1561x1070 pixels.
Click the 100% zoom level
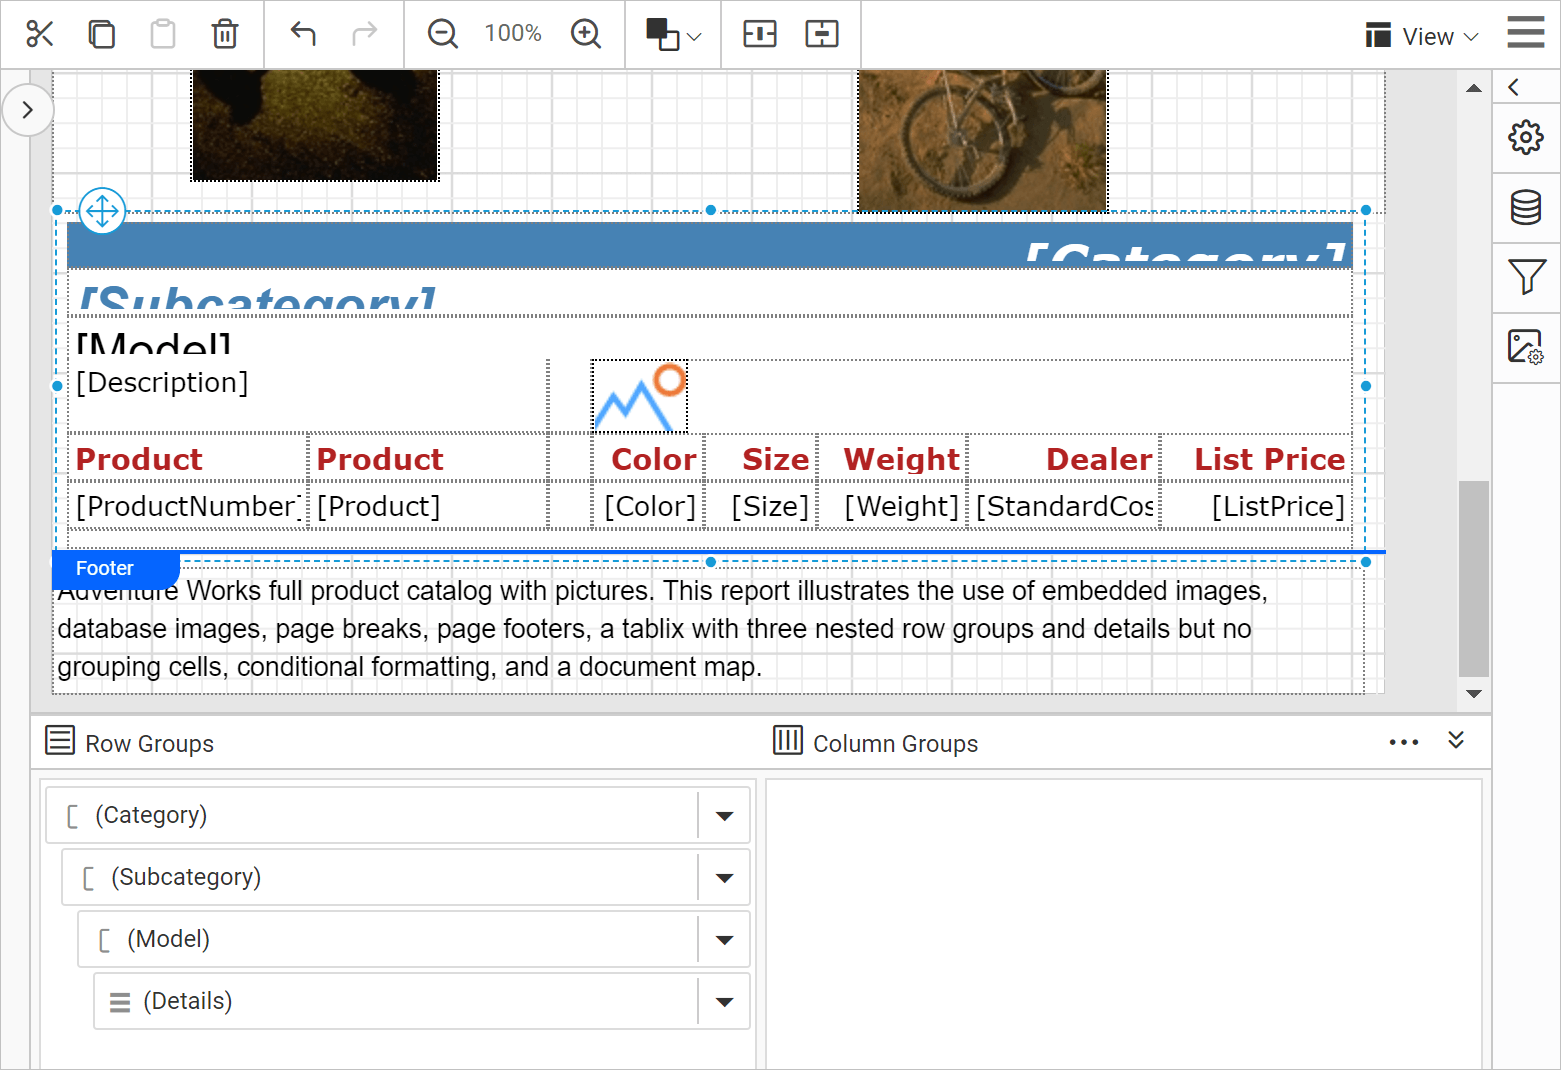click(x=513, y=34)
